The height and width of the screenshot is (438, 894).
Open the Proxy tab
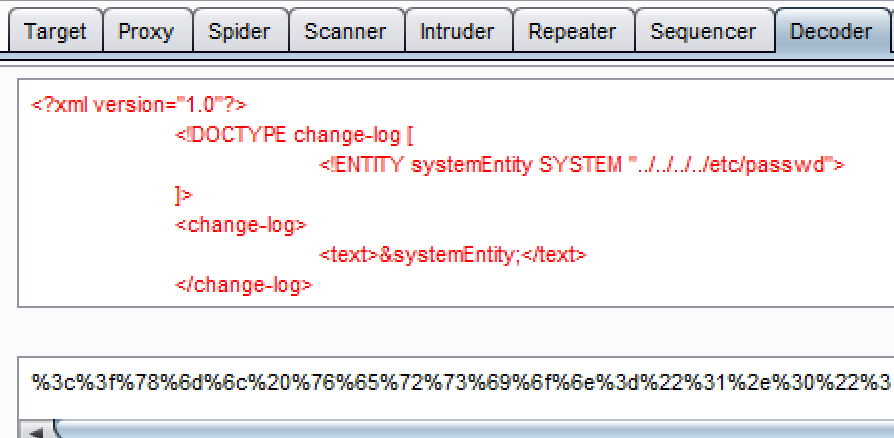(x=146, y=31)
